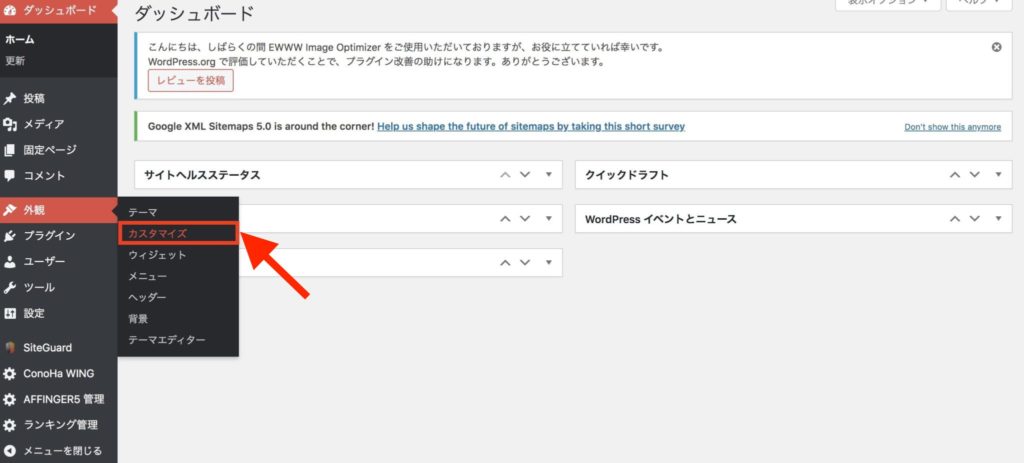Open the 投稿 menu label
Image resolution: width=1024 pixels, height=463 pixels.
tap(34, 99)
